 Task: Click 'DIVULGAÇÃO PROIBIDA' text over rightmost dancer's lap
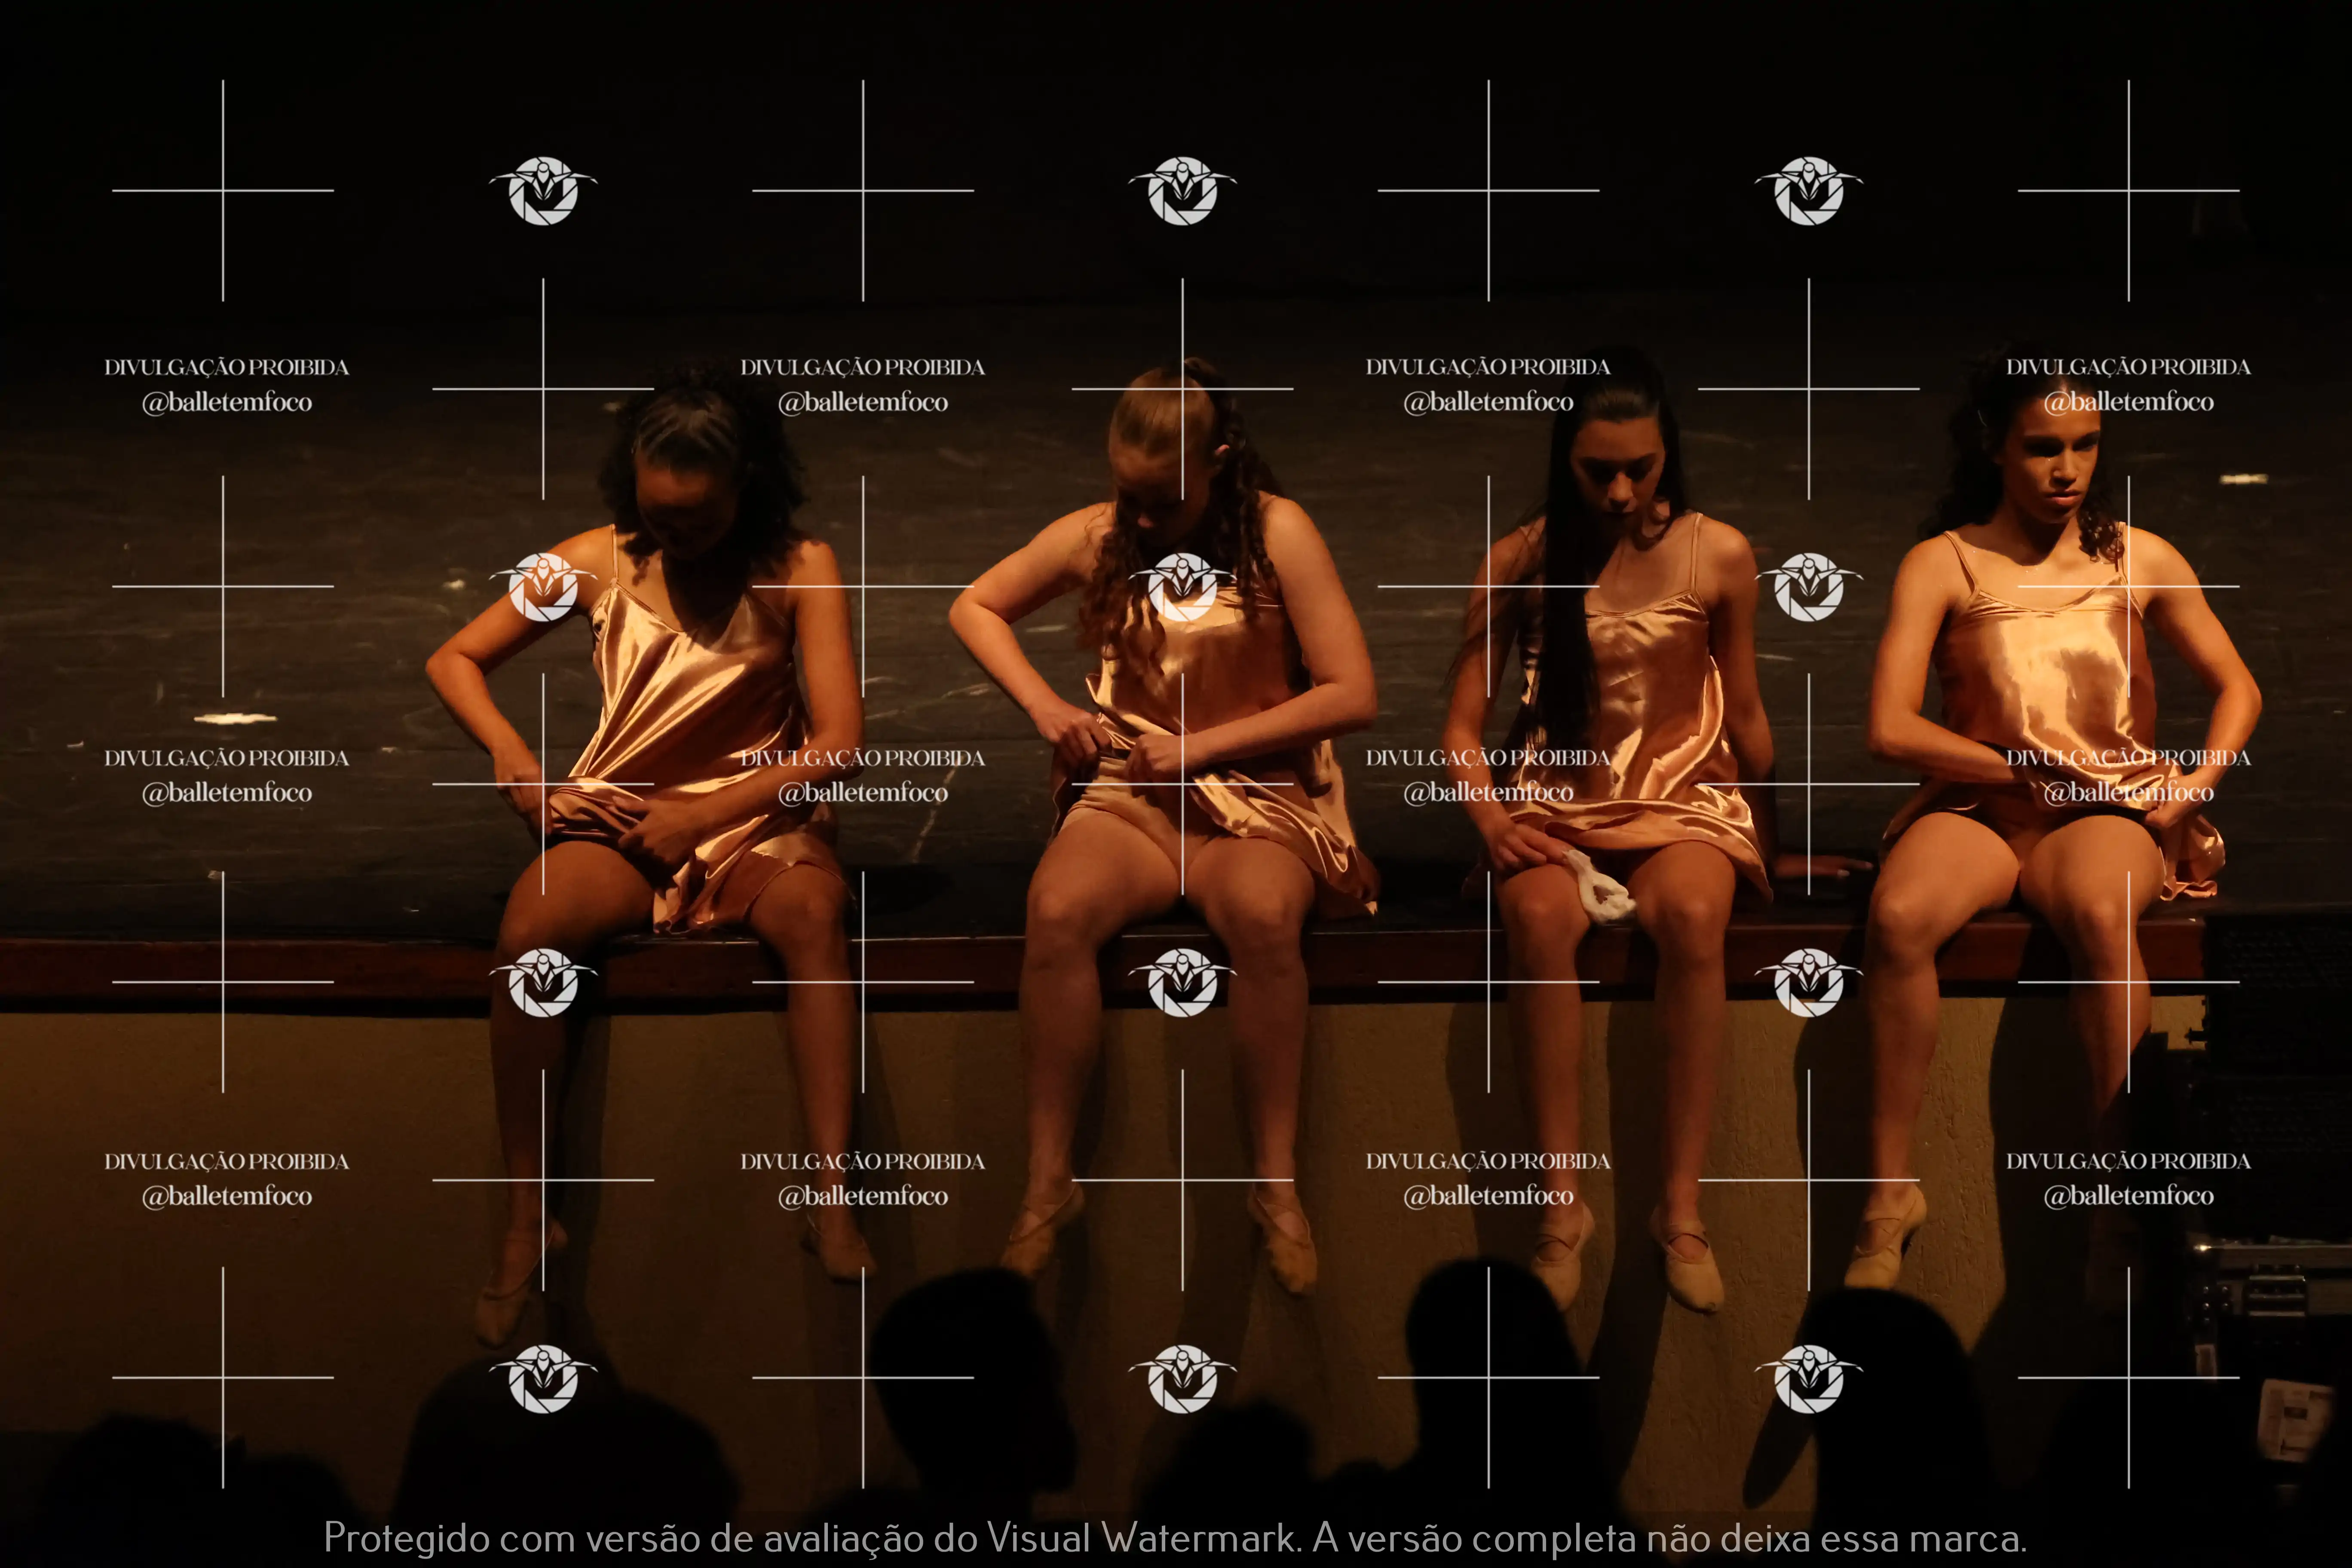point(2128,758)
